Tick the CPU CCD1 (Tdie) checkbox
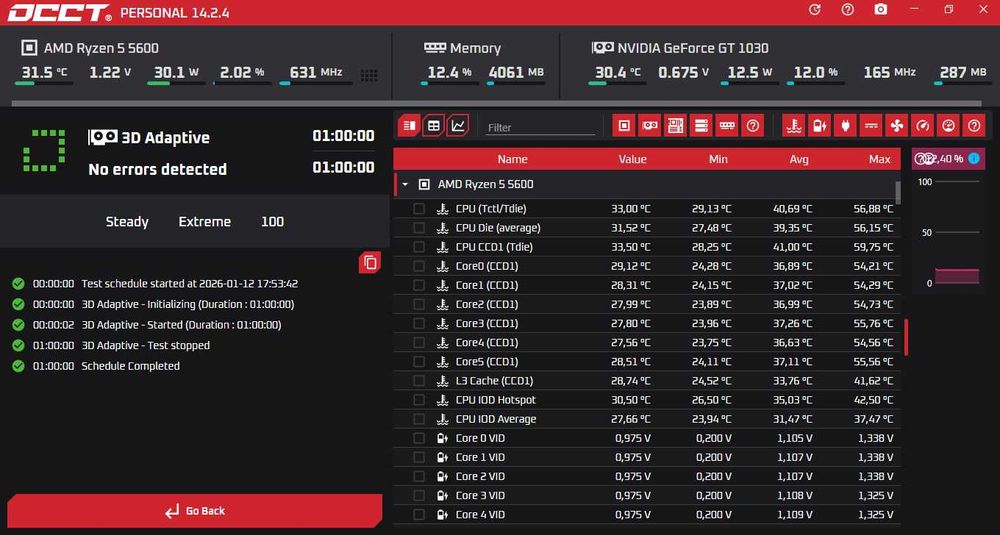The width and height of the screenshot is (1000, 535). pyautogui.click(x=418, y=247)
